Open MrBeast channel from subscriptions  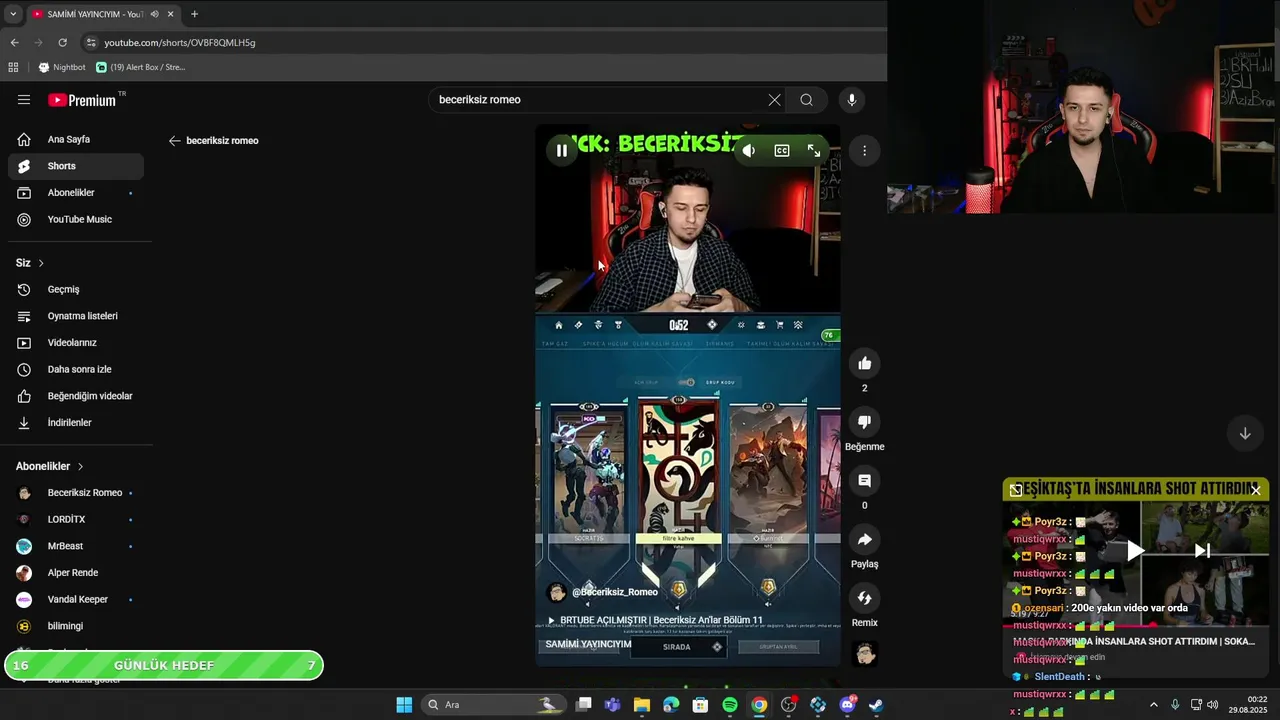click(x=76, y=547)
